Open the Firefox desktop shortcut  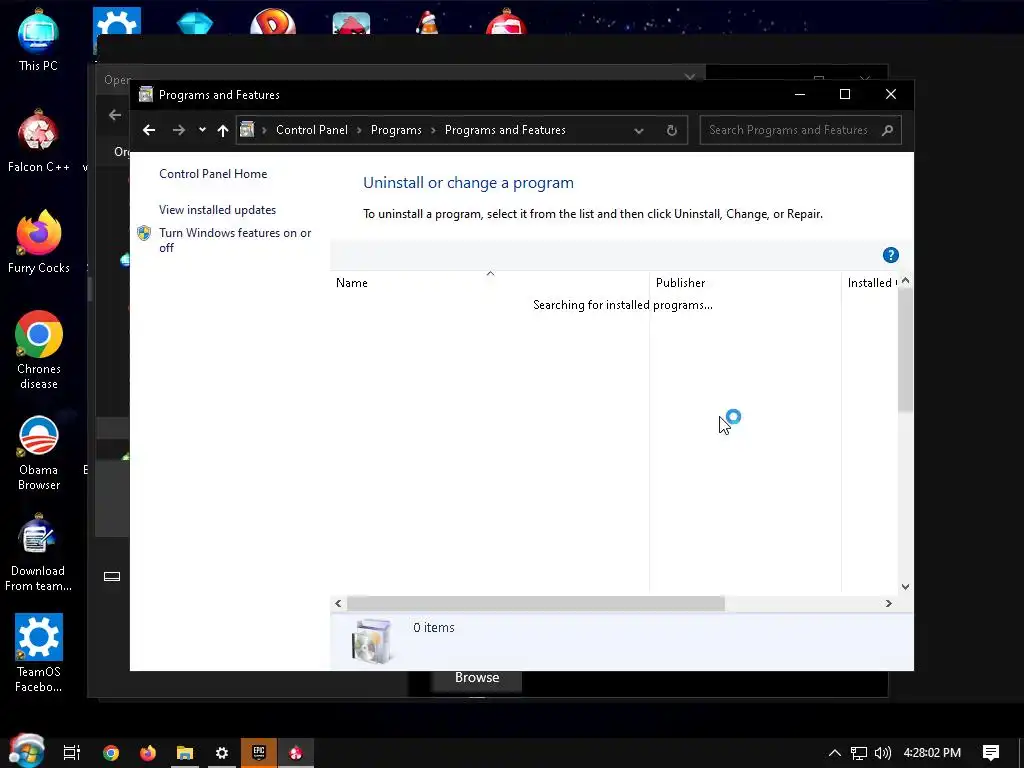point(39,242)
